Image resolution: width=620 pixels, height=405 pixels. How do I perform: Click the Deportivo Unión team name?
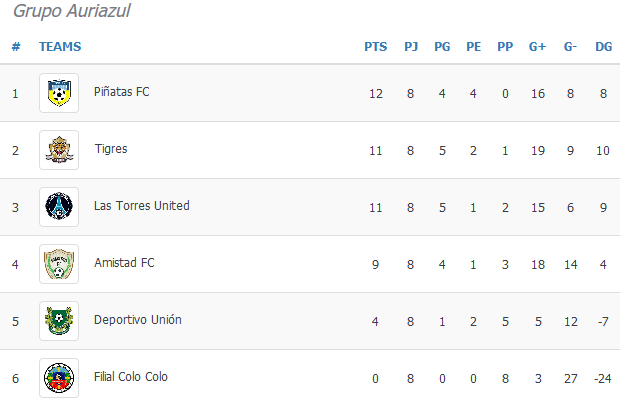coord(138,320)
